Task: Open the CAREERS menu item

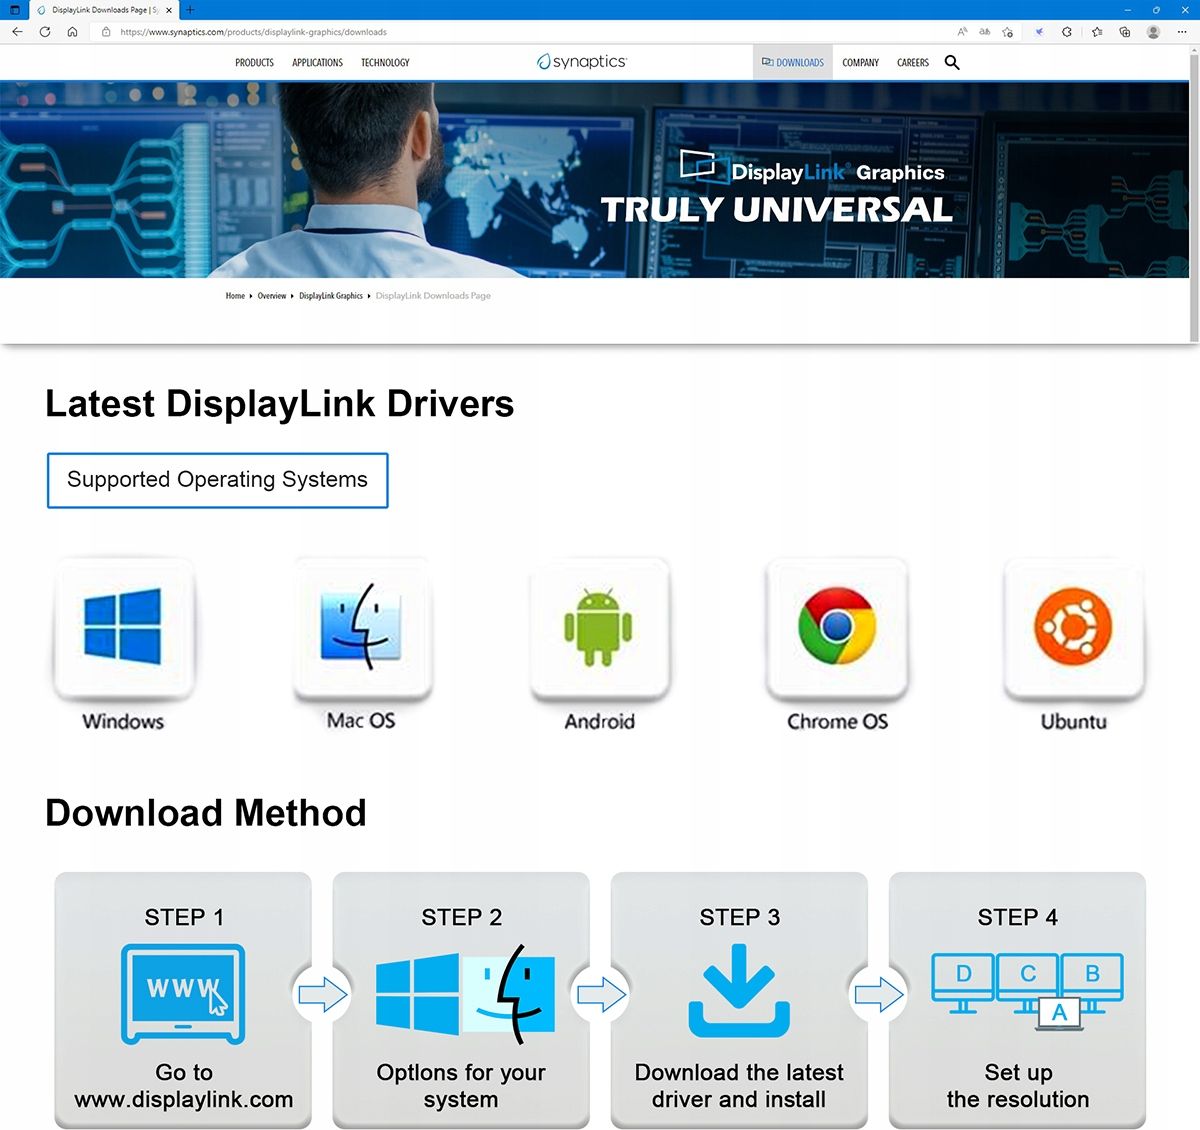Action: pos(913,62)
